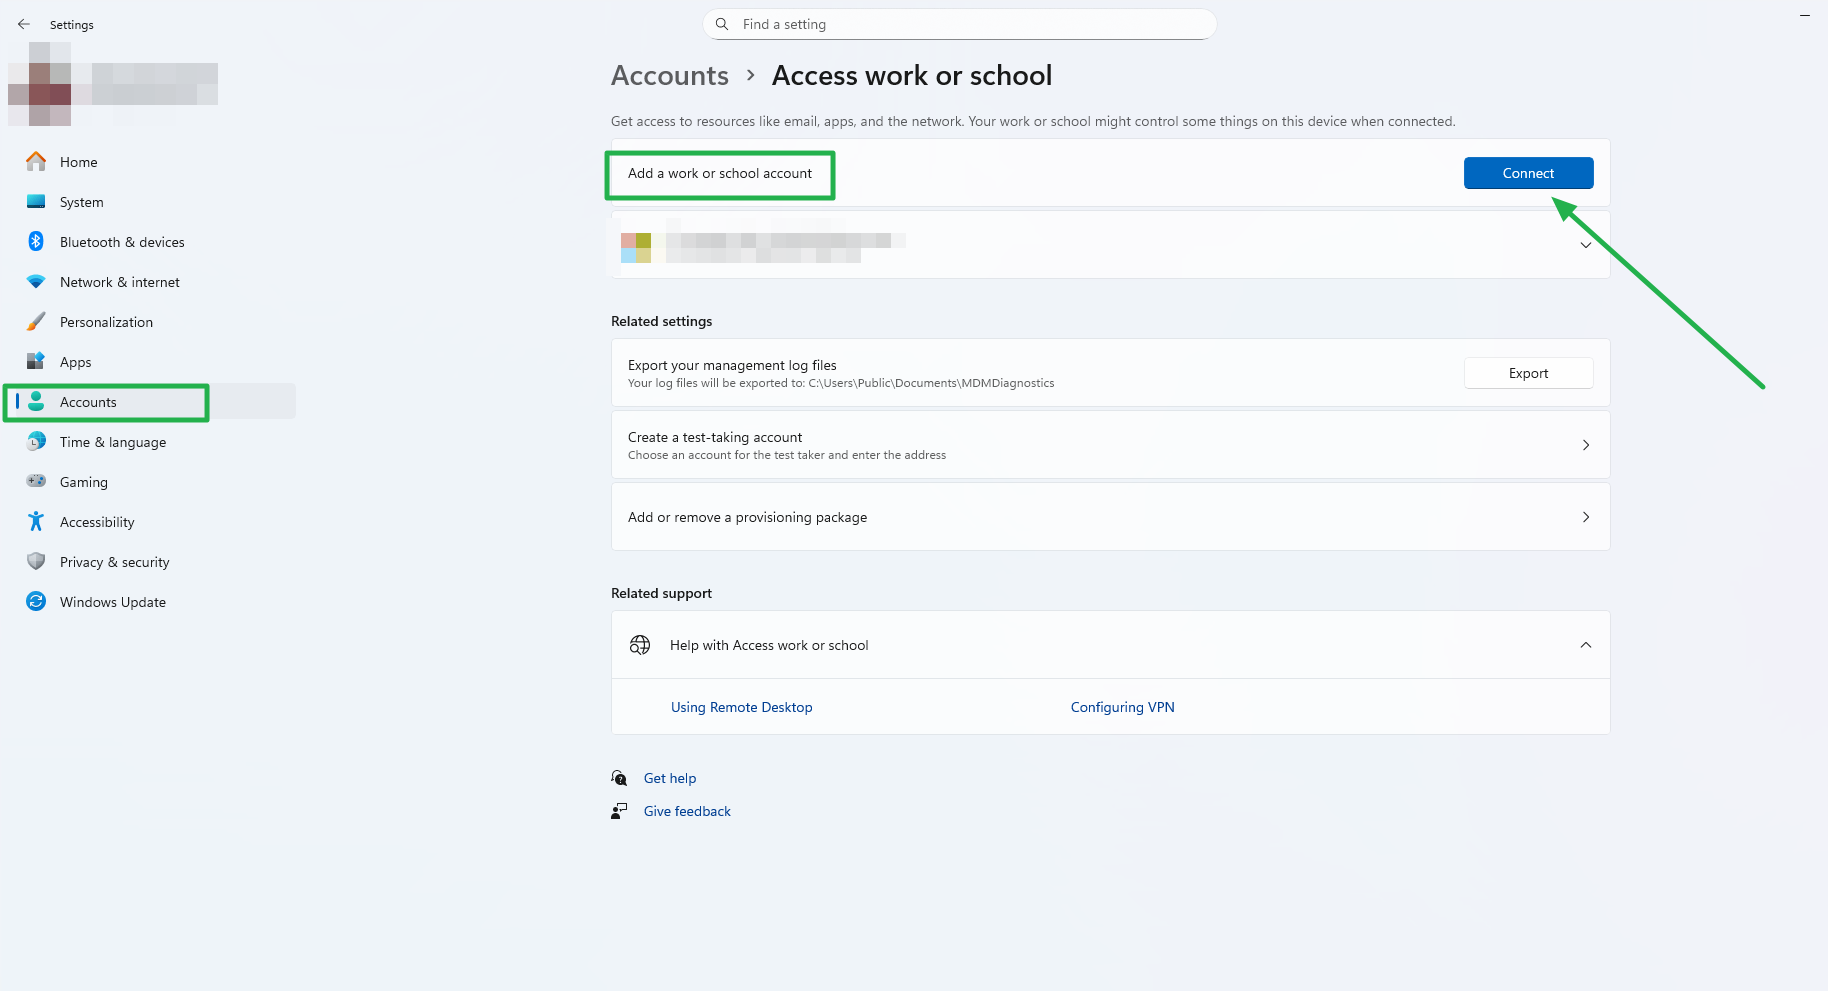Open Bluetooth & devices settings

coord(121,241)
